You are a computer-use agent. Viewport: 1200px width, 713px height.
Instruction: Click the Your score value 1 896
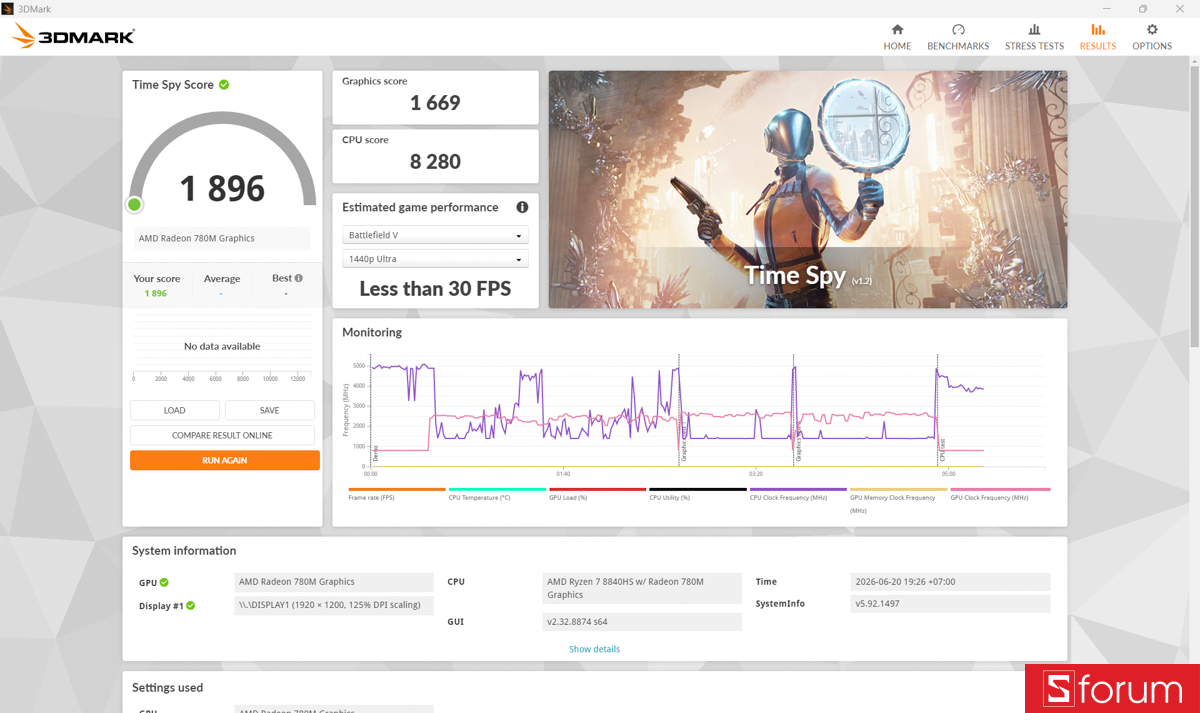[156, 293]
